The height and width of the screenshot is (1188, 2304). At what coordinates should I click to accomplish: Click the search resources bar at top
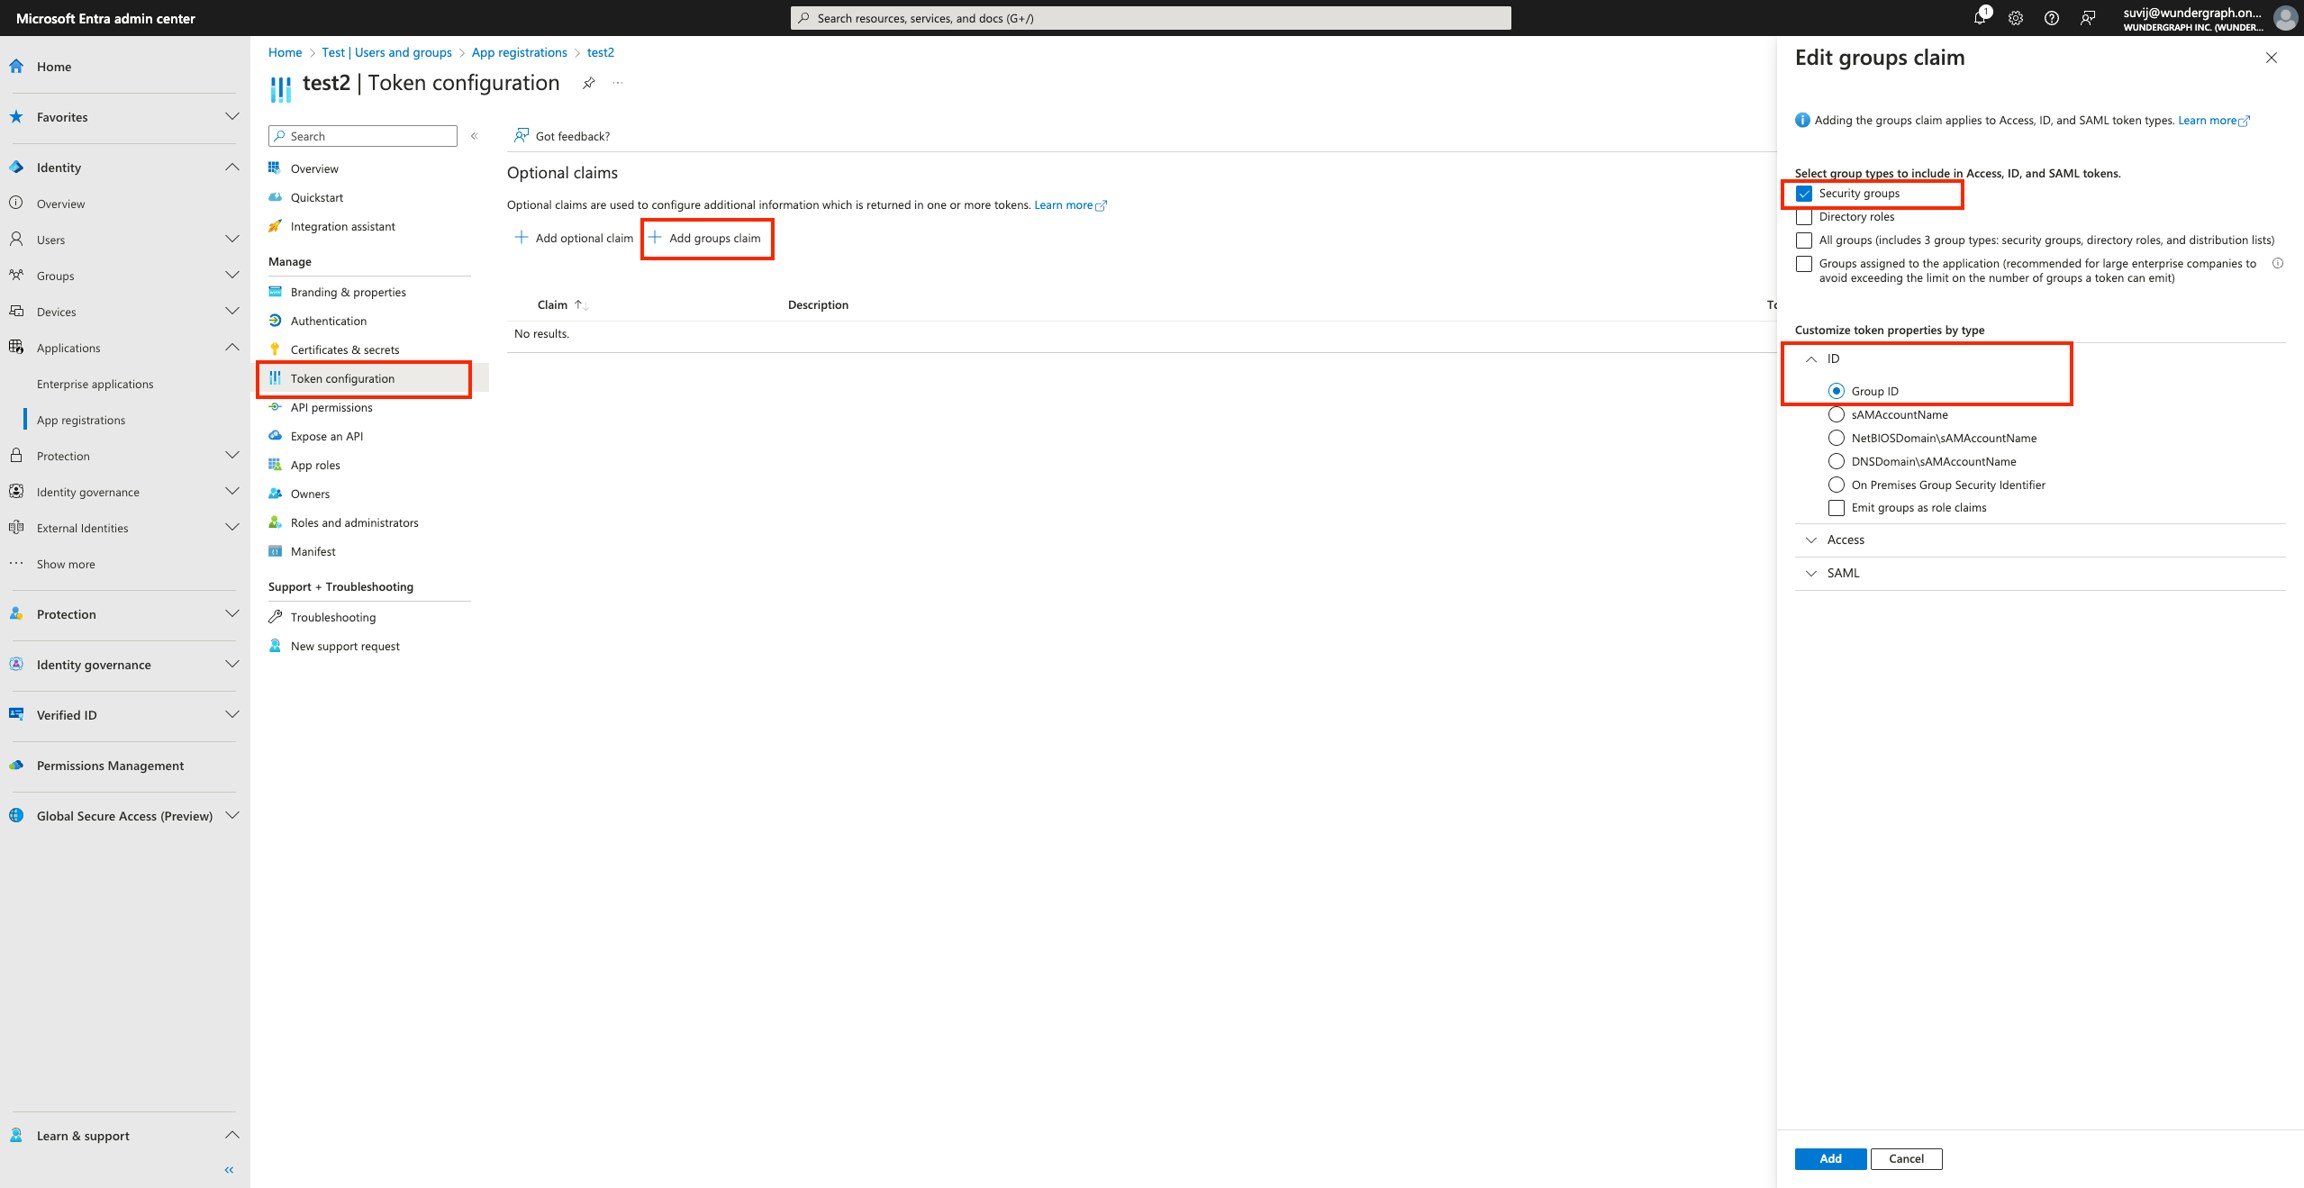tap(1150, 17)
